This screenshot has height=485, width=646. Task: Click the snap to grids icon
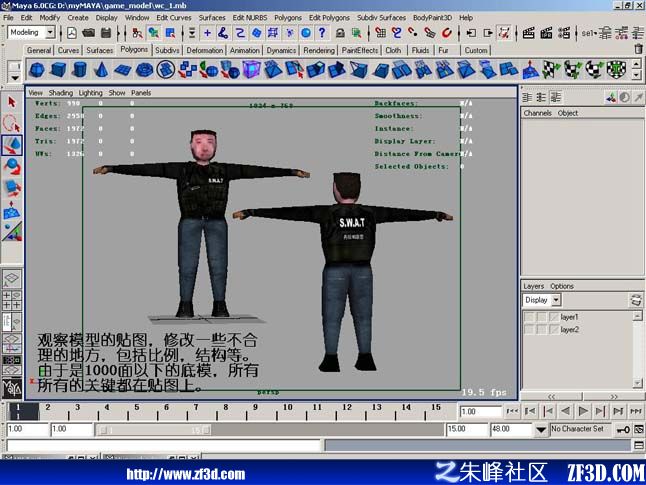pyautogui.click(x=380, y=33)
